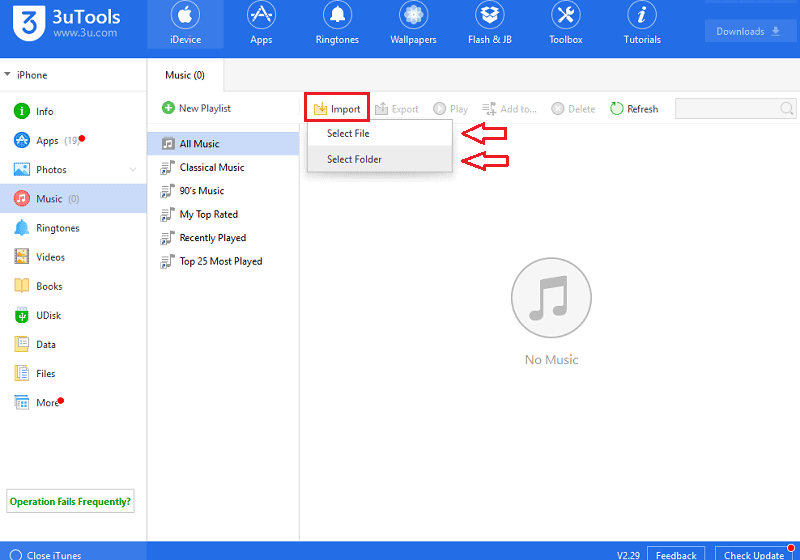Click the Downloads button
800x560 pixels.
748,31
